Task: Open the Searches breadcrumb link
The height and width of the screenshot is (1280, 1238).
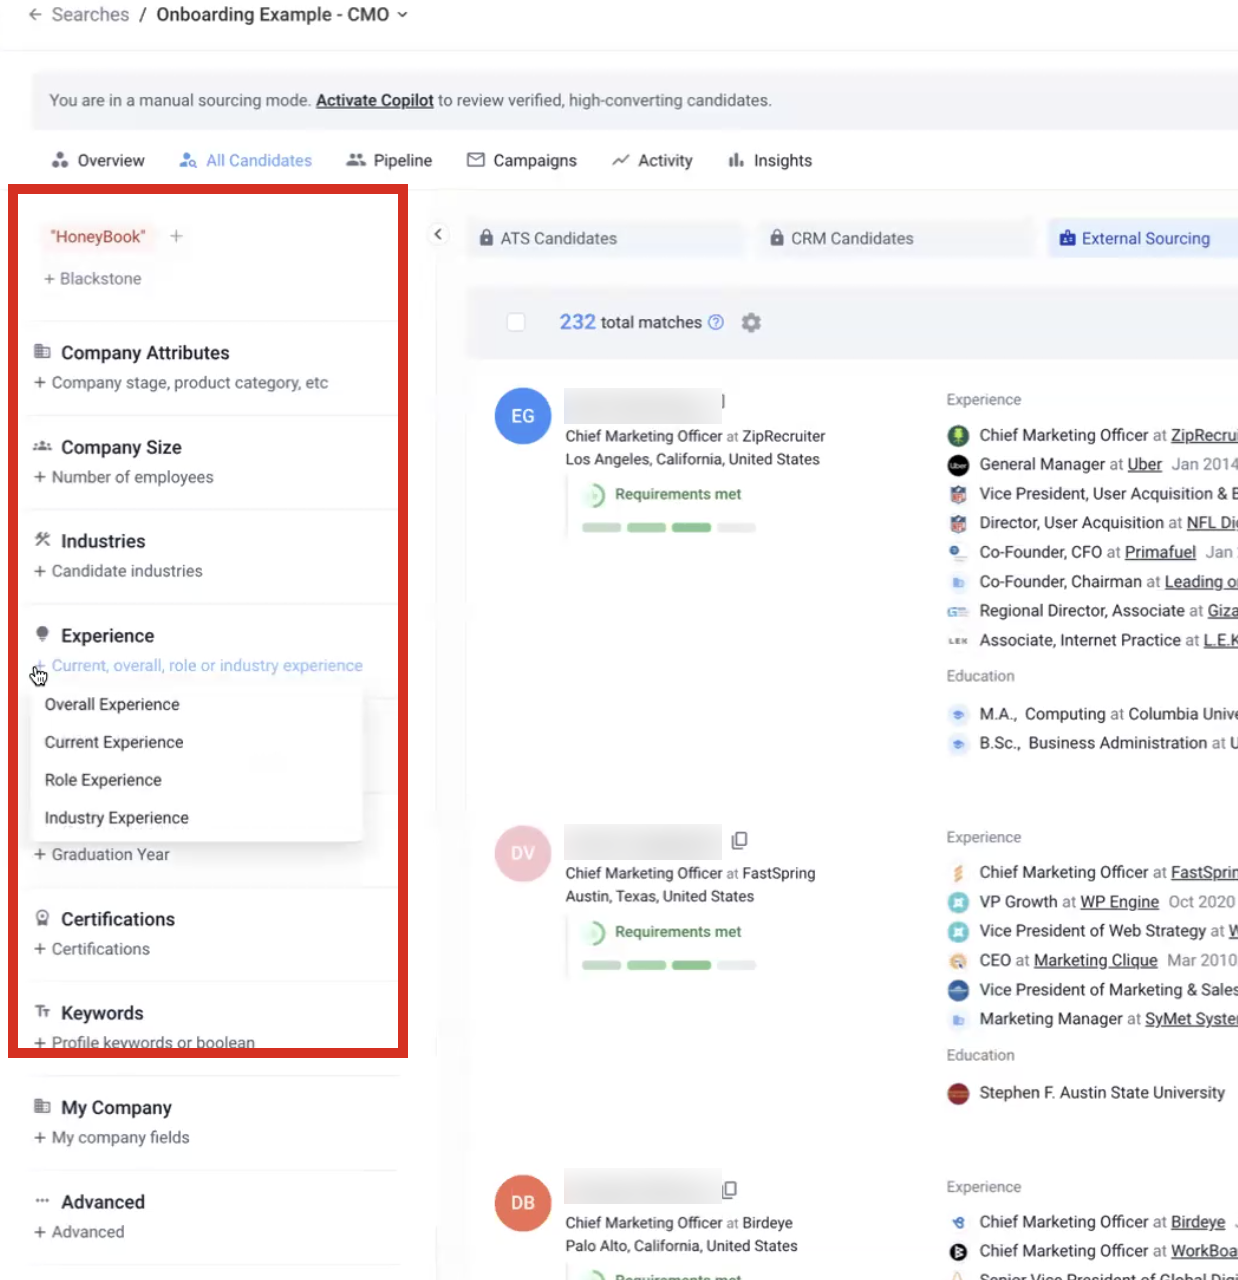Action: point(90,15)
